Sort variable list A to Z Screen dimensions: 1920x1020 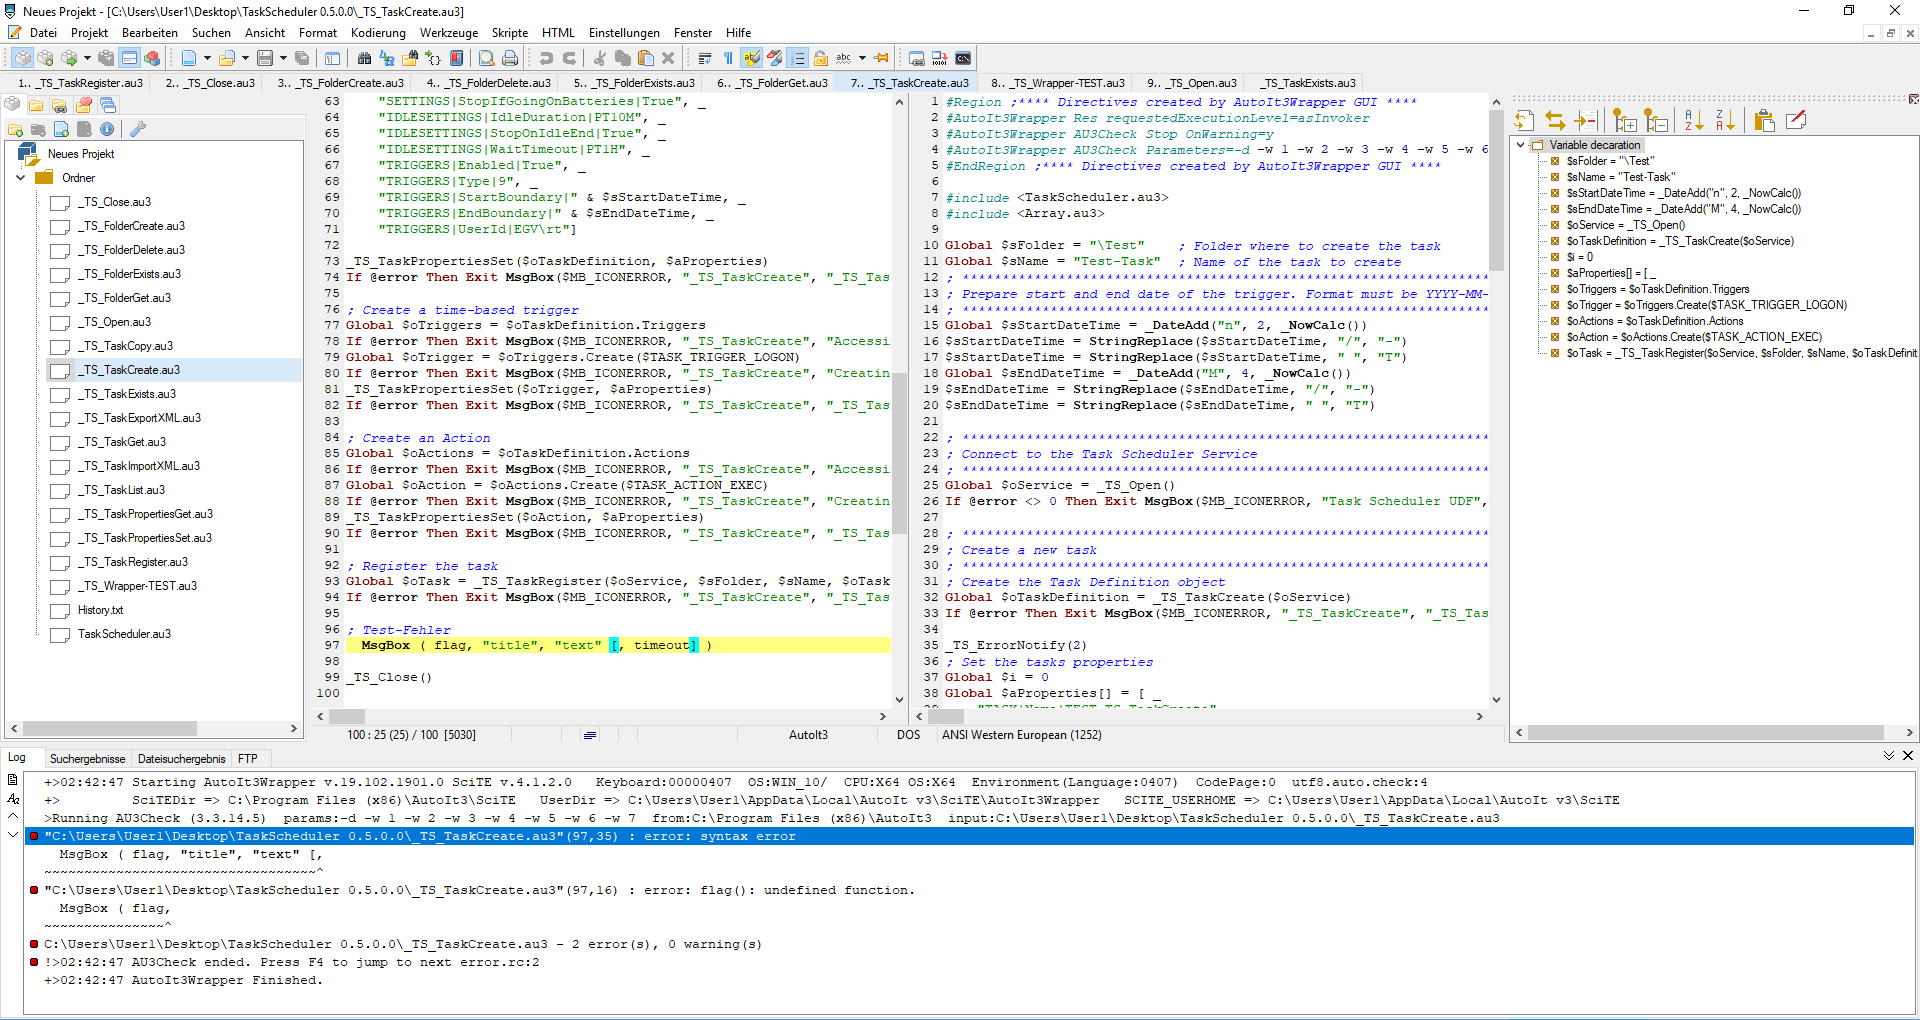tap(1693, 121)
